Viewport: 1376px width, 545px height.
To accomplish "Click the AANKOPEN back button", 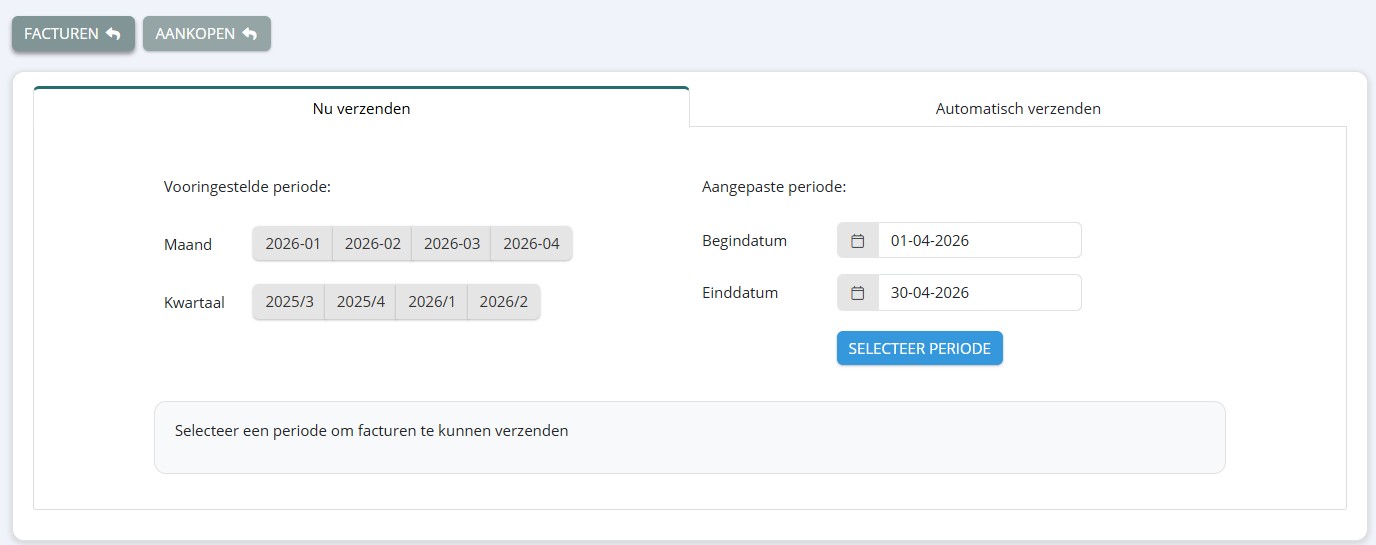I will click(207, 34).
